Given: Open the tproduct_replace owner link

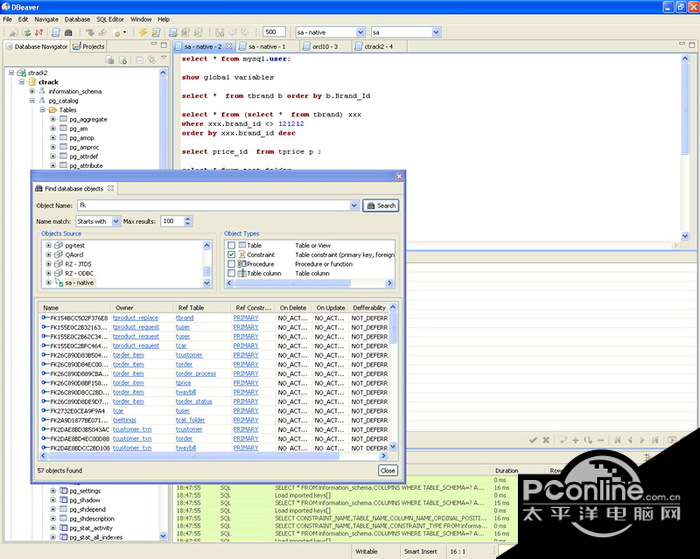Looking at the screenshot, I should click(x=135, y=318).
